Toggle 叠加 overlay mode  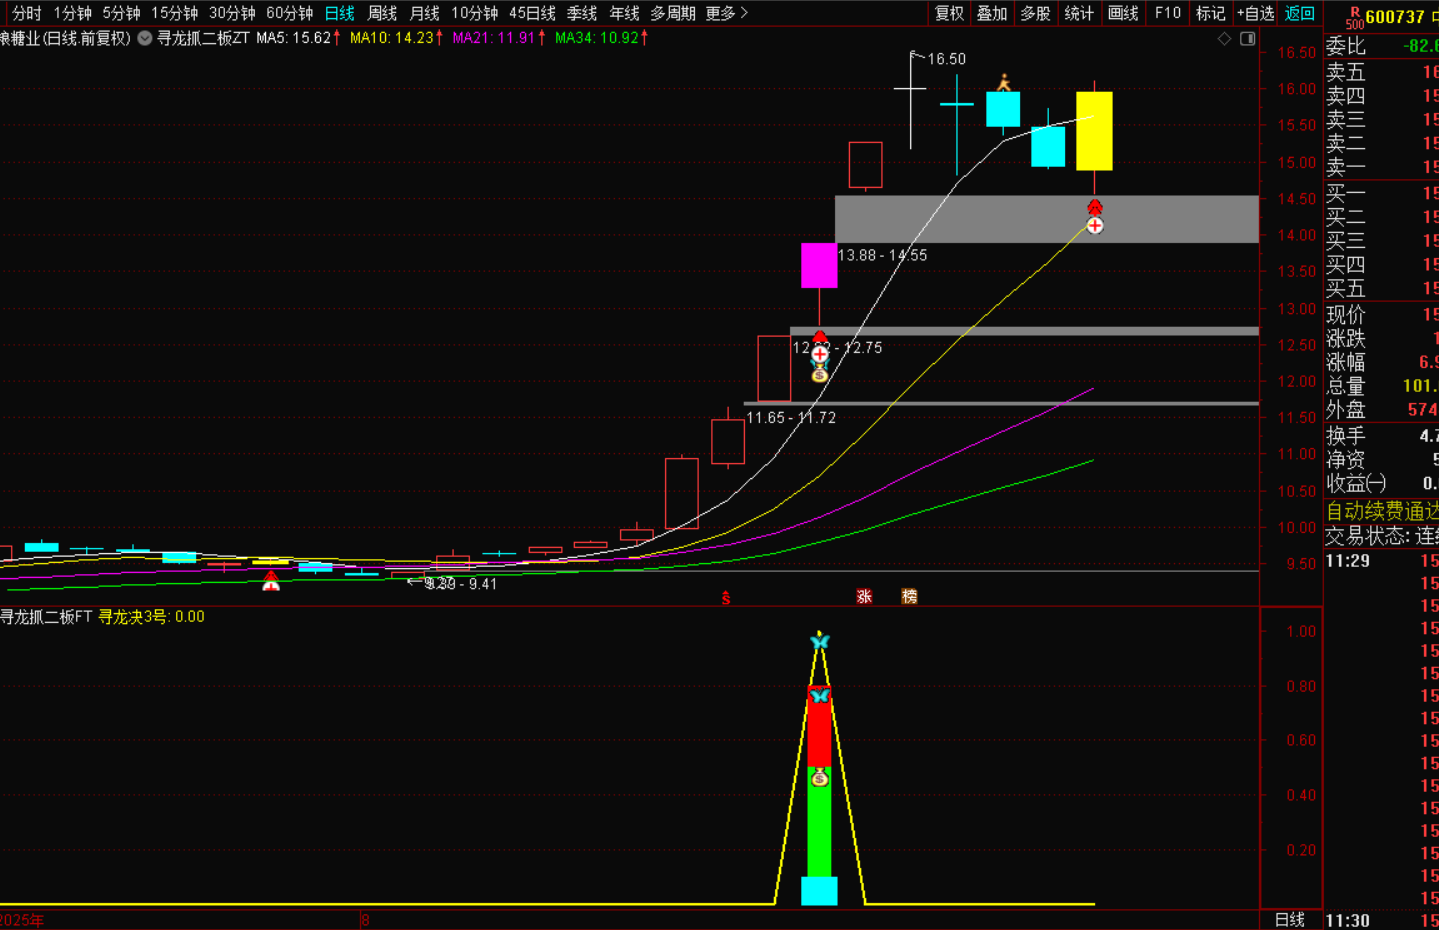click(992, 13)
